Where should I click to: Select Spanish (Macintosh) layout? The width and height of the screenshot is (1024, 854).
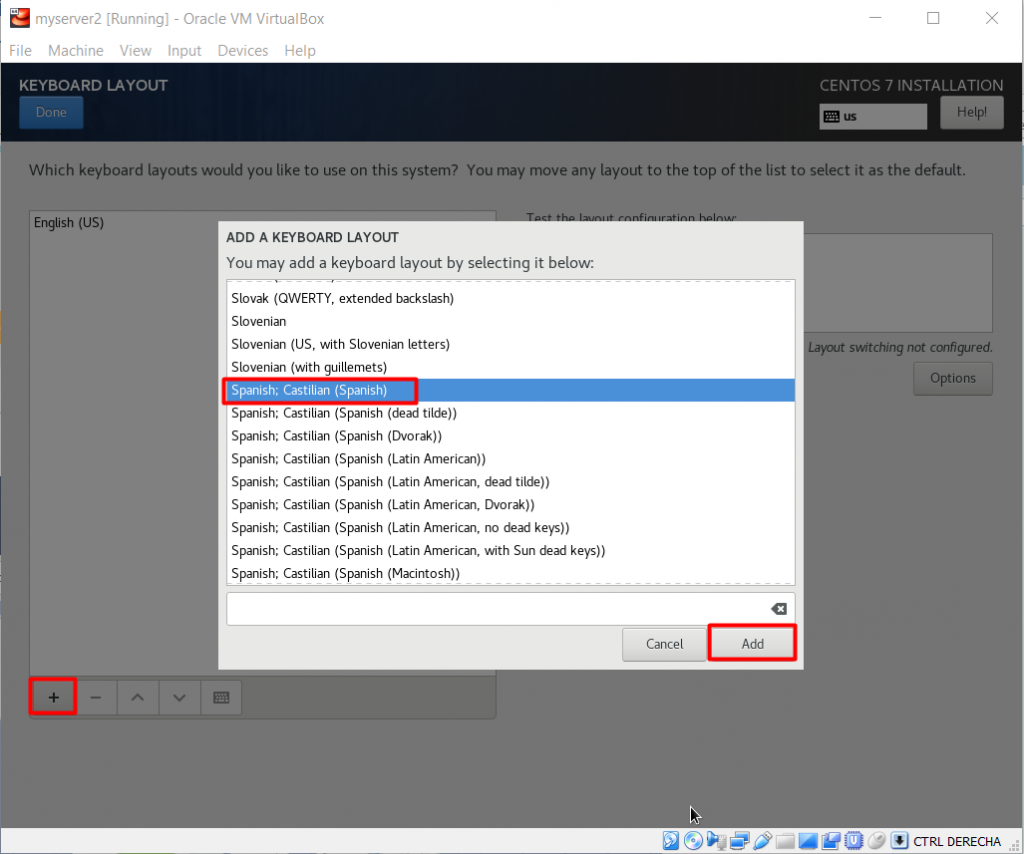coord(511,573)
